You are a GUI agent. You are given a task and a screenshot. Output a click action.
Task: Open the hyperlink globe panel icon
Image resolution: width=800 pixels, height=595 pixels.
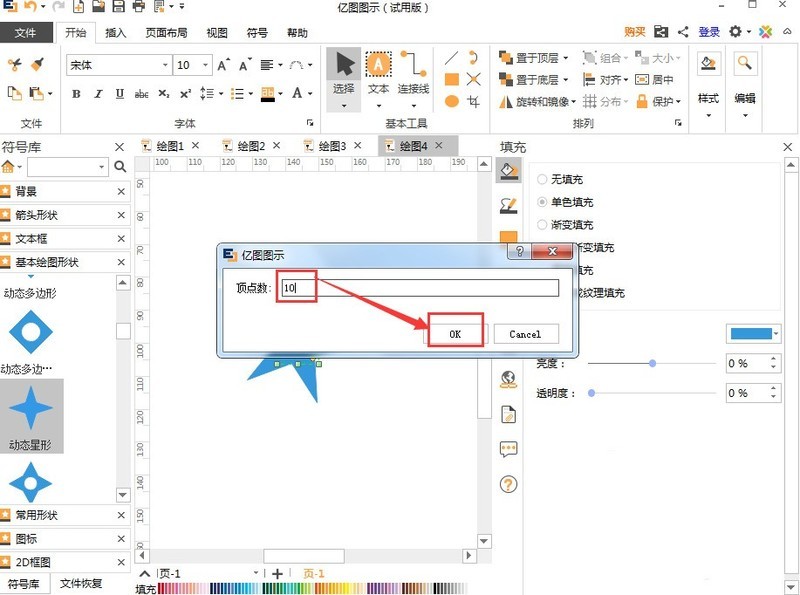[508, 380]
